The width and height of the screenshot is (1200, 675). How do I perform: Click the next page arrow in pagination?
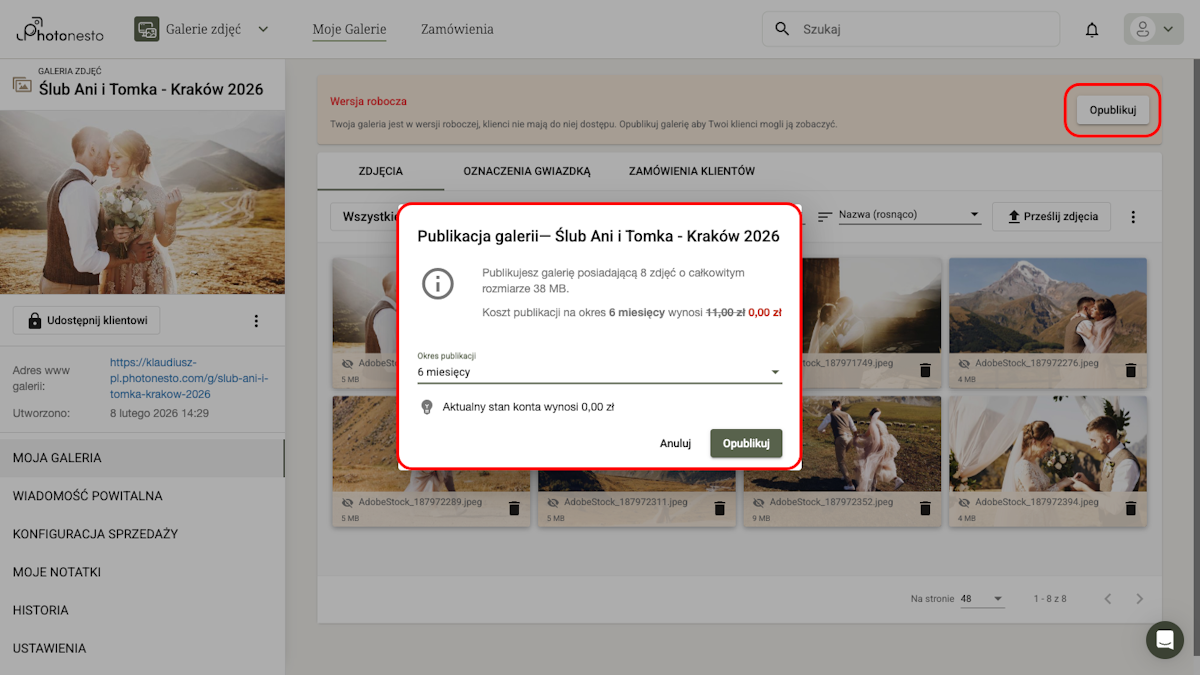point(1139,598)
